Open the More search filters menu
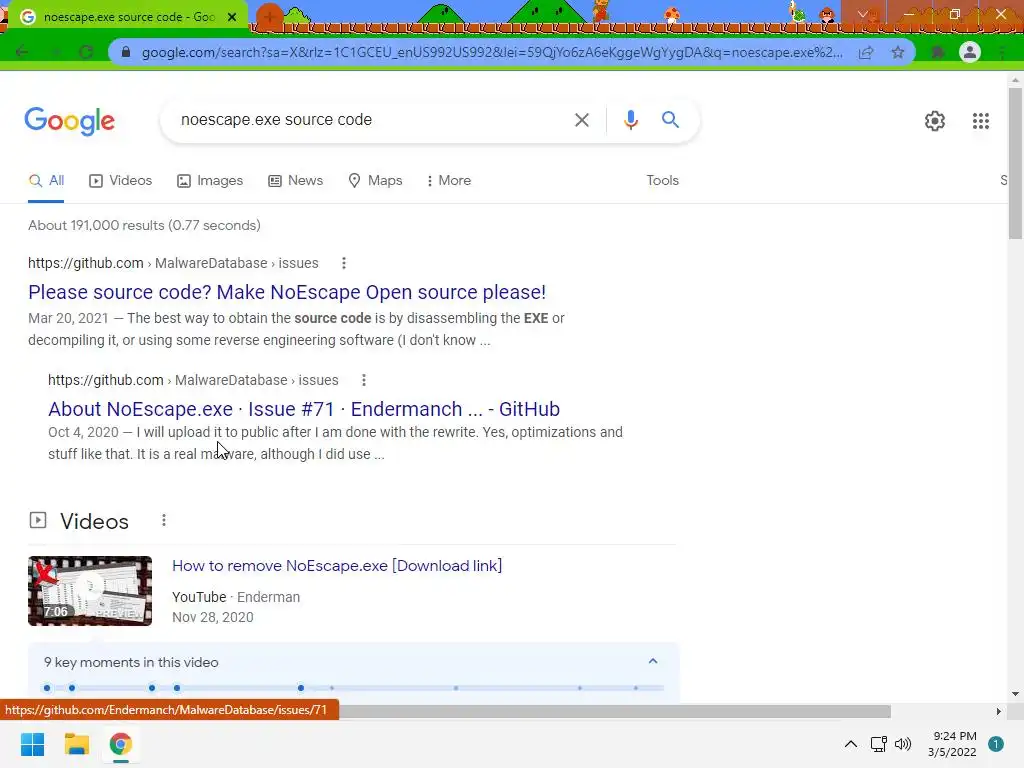The height and width of the screenshot is (768, 1024). click(x=448, y=180)
